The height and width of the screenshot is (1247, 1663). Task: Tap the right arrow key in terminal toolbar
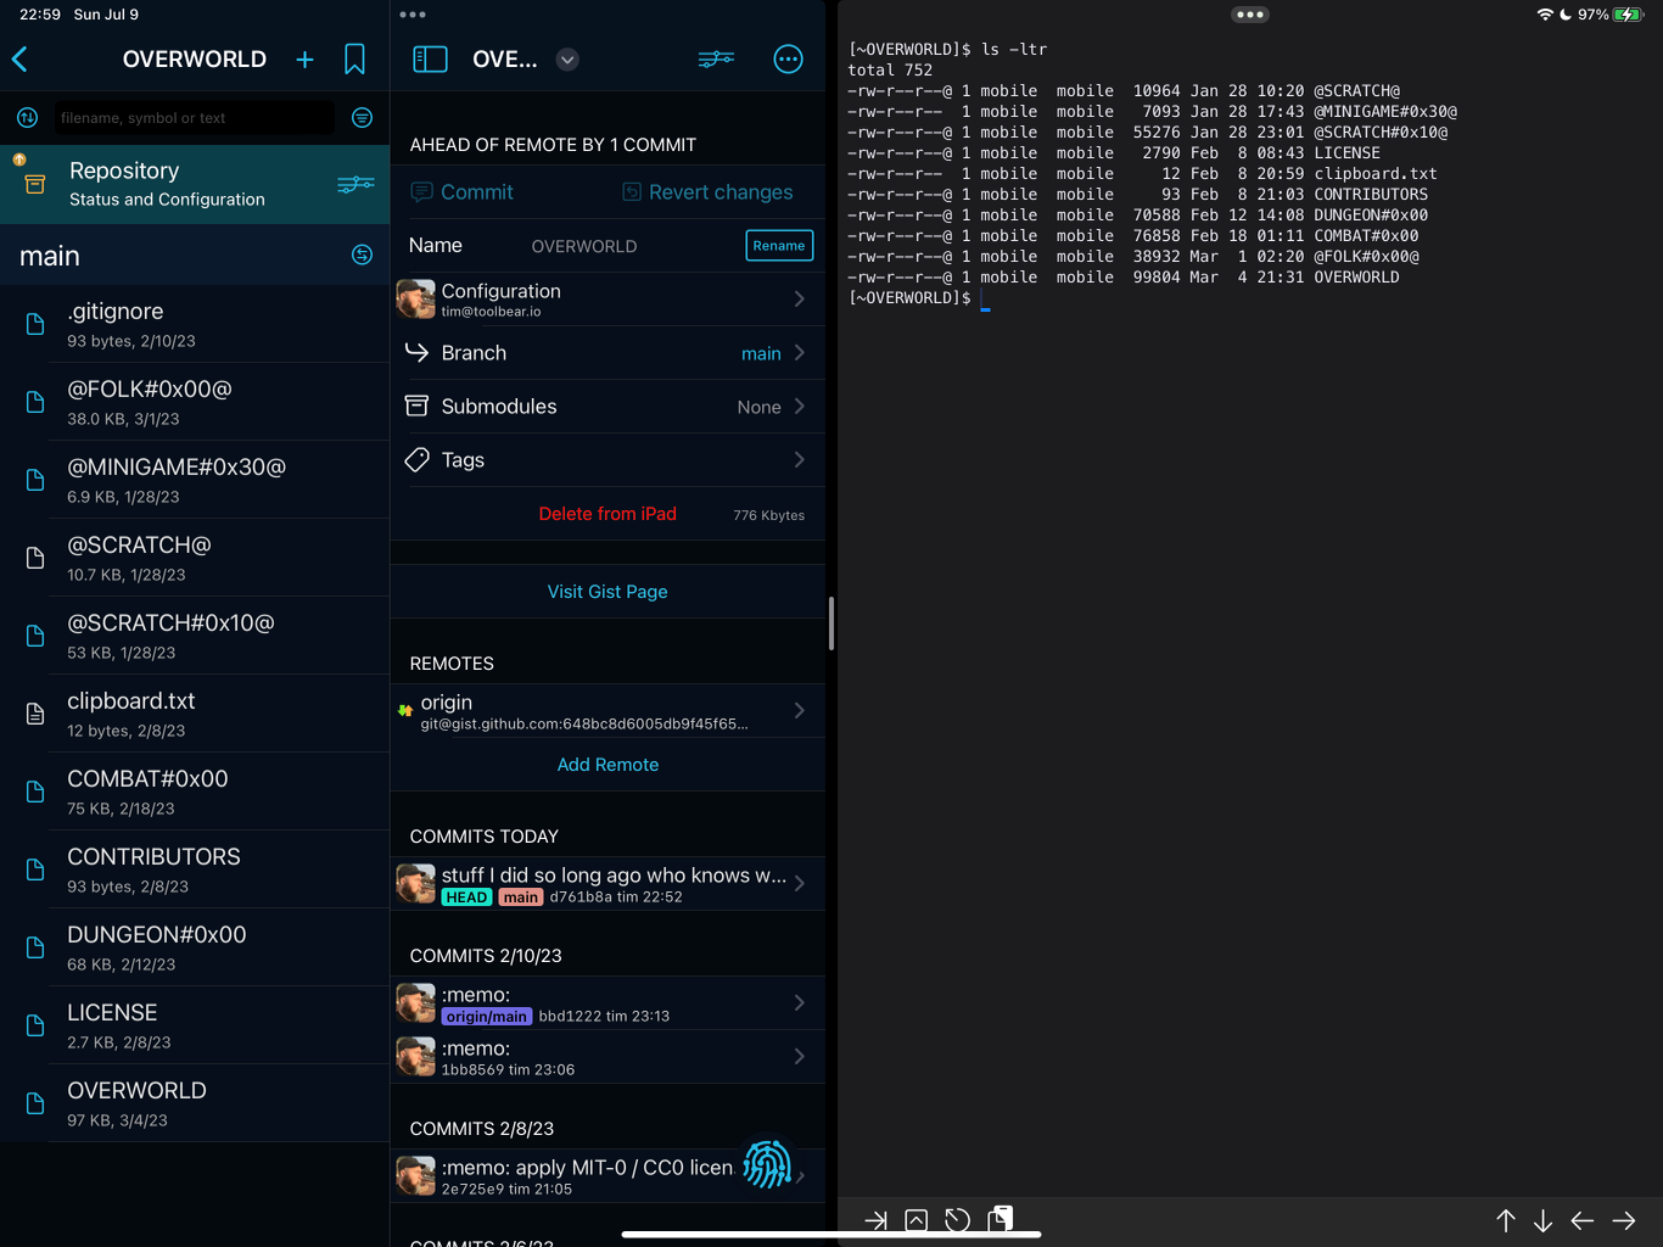[1624, 1220]
